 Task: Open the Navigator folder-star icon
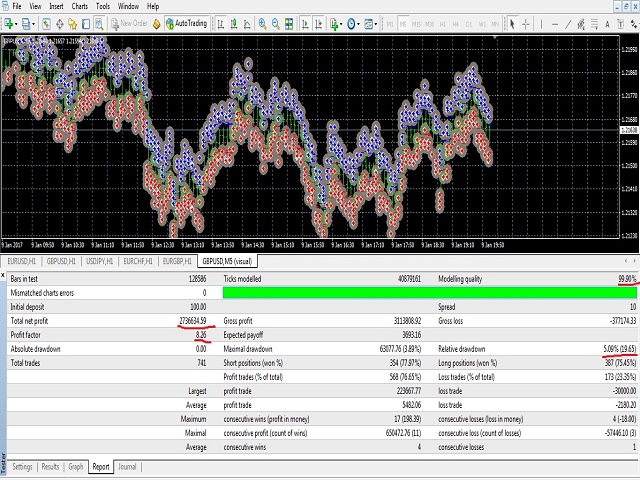click(x=73, y=24)
